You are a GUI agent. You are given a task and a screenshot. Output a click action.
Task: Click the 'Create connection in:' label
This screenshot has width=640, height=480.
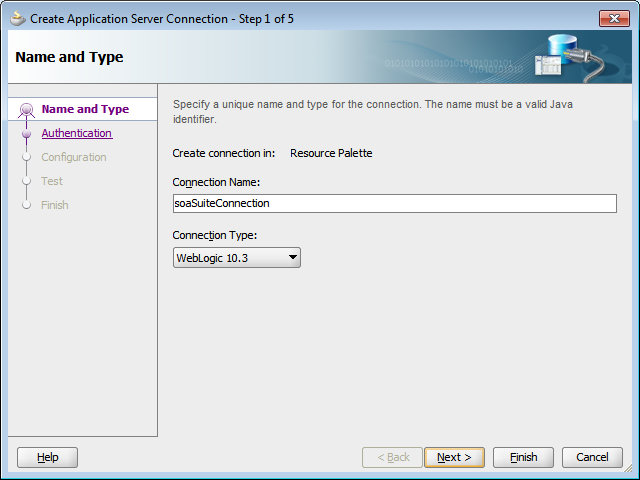coord(224,153)
